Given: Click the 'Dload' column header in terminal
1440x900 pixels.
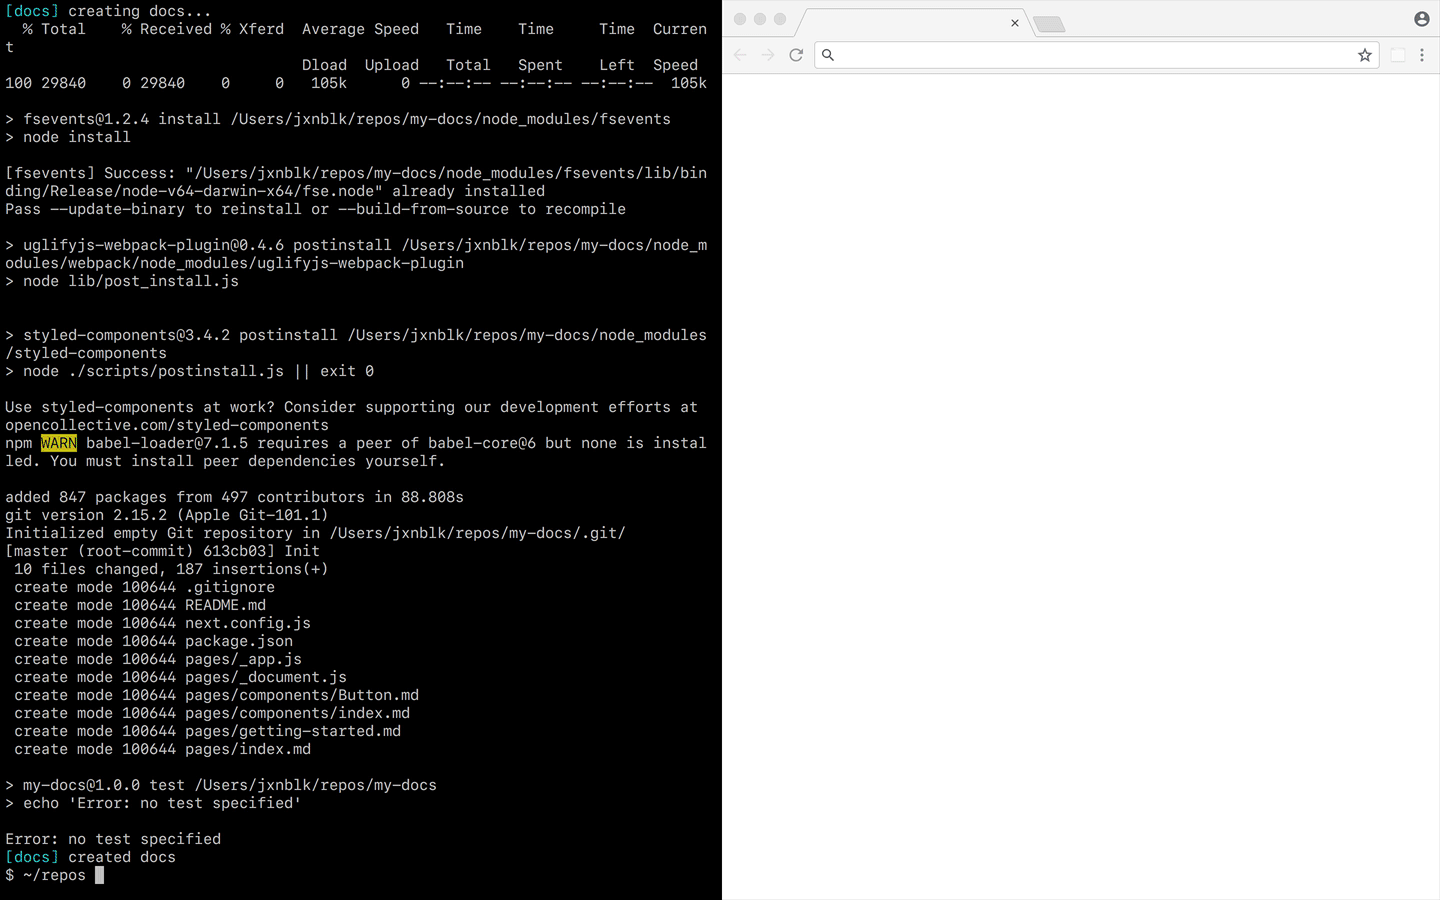Looking at the screenshot, I should [324, 65].
